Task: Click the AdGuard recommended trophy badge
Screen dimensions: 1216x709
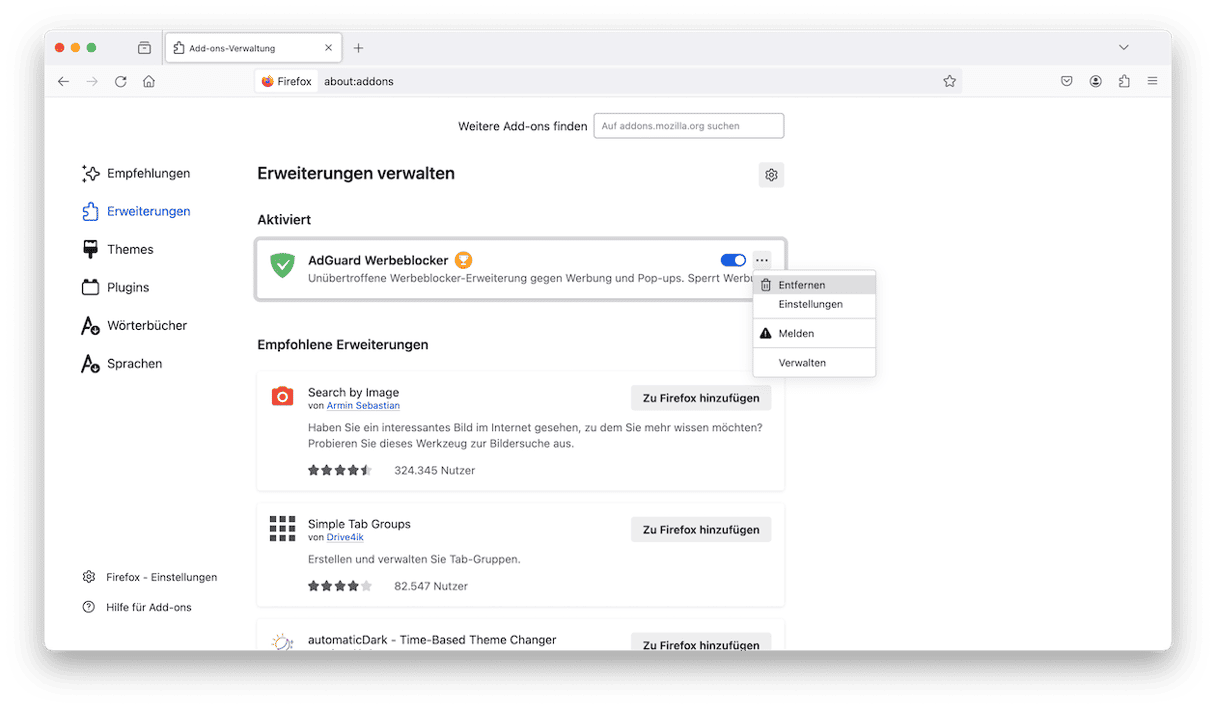Action: pos(463,260)
